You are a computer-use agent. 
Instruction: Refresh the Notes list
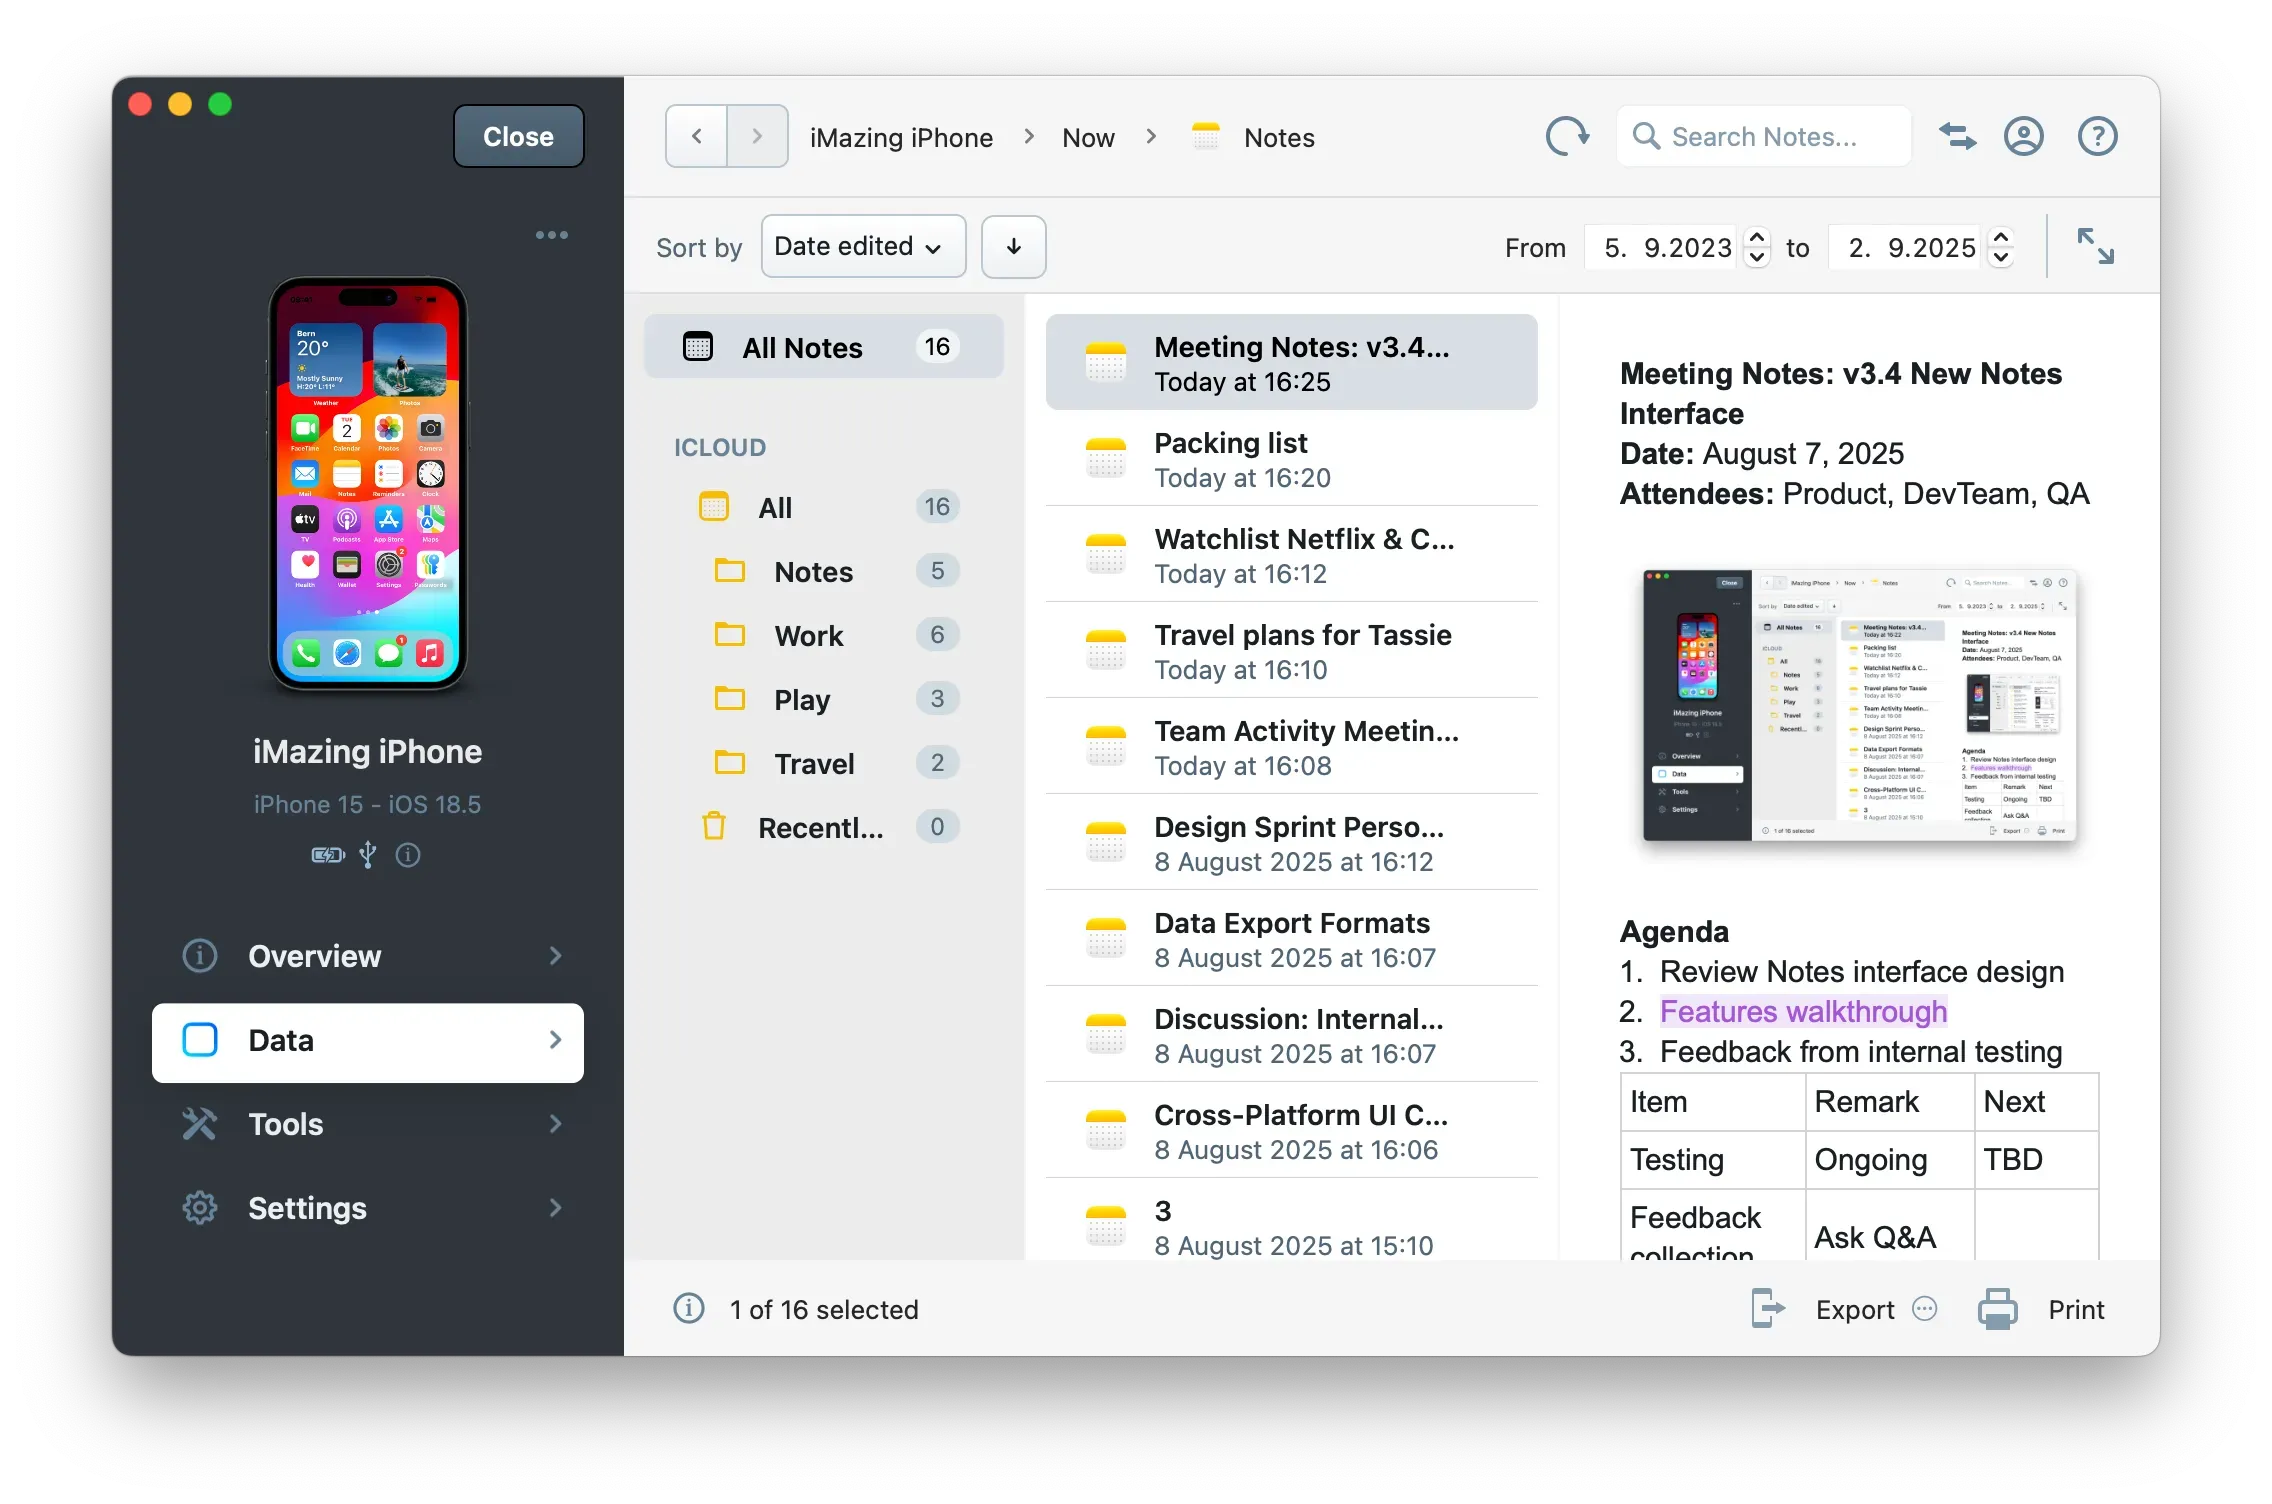click(1566, 136)
